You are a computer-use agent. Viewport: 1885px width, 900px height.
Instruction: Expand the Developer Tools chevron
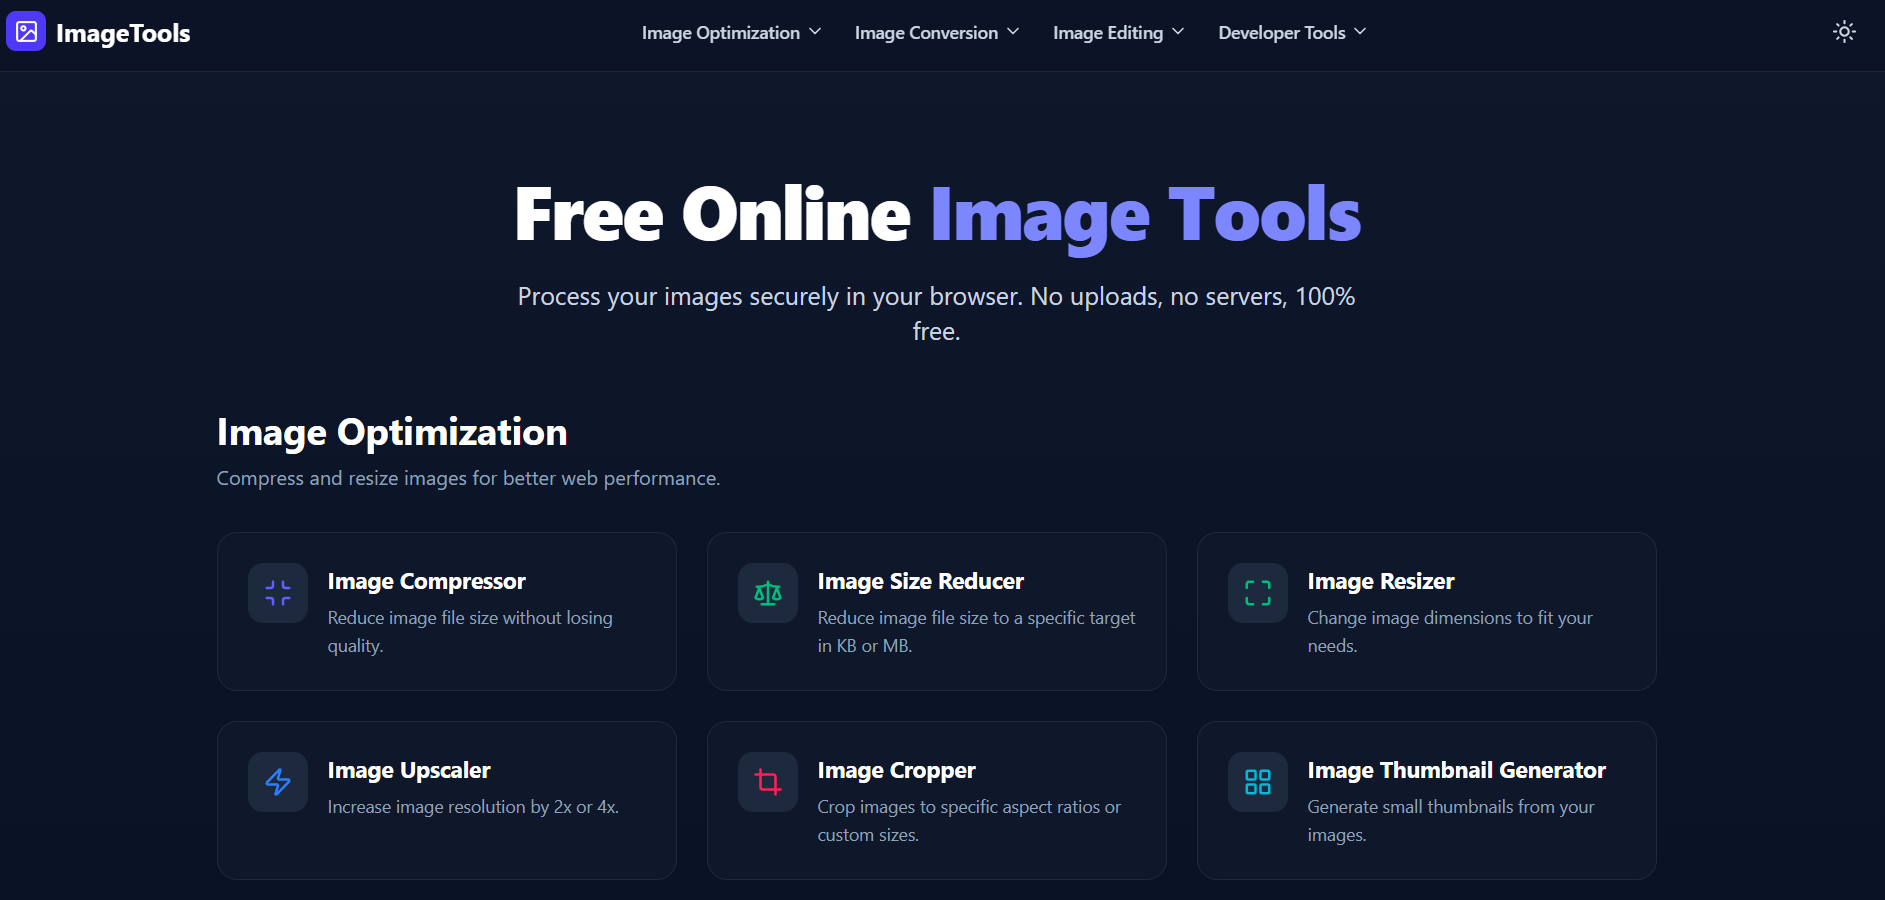(1361, 32)
